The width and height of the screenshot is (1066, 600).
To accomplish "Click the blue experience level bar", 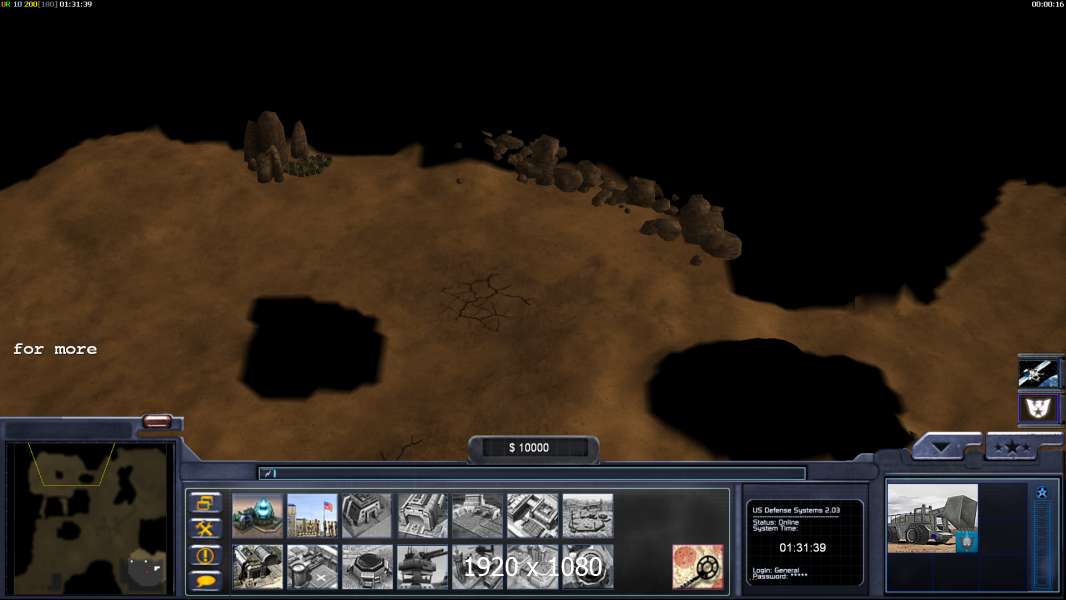I will tap(1042, 545).
